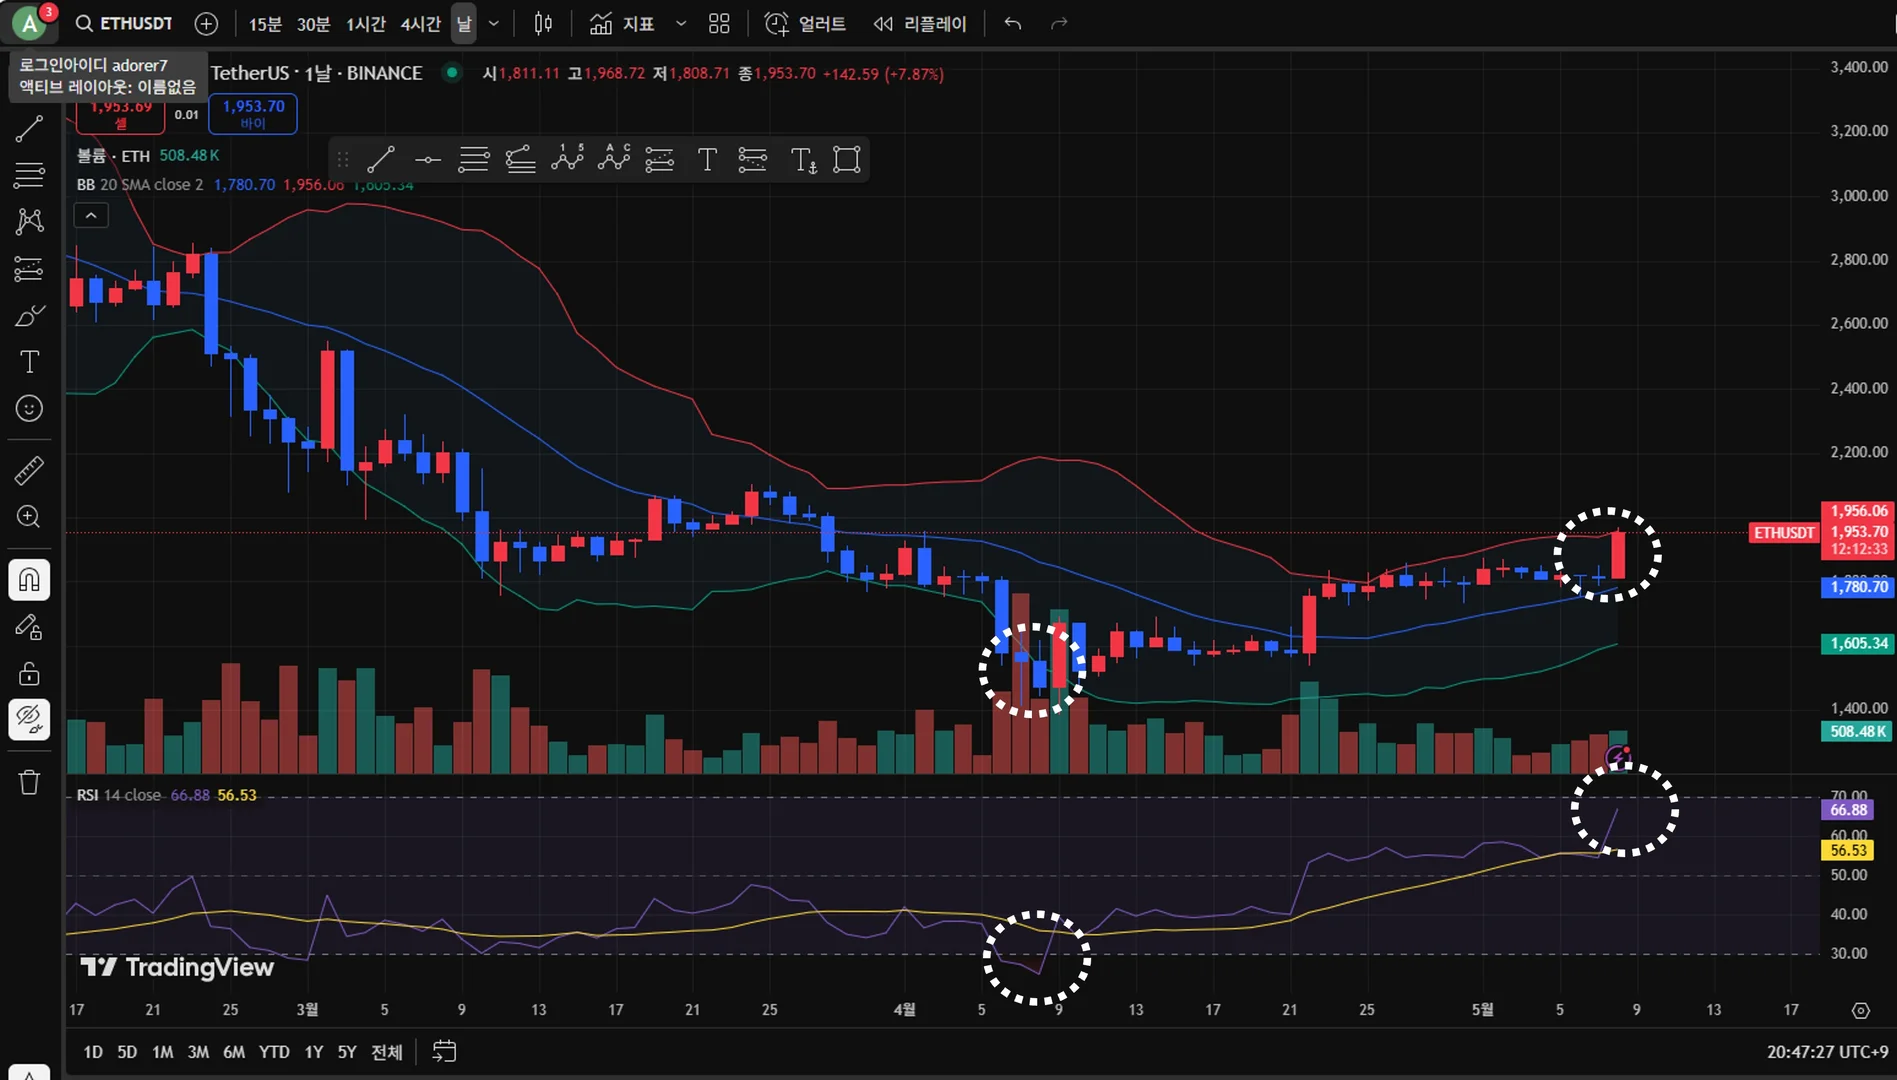Activate the zoom in tool

tap(29, 517)
